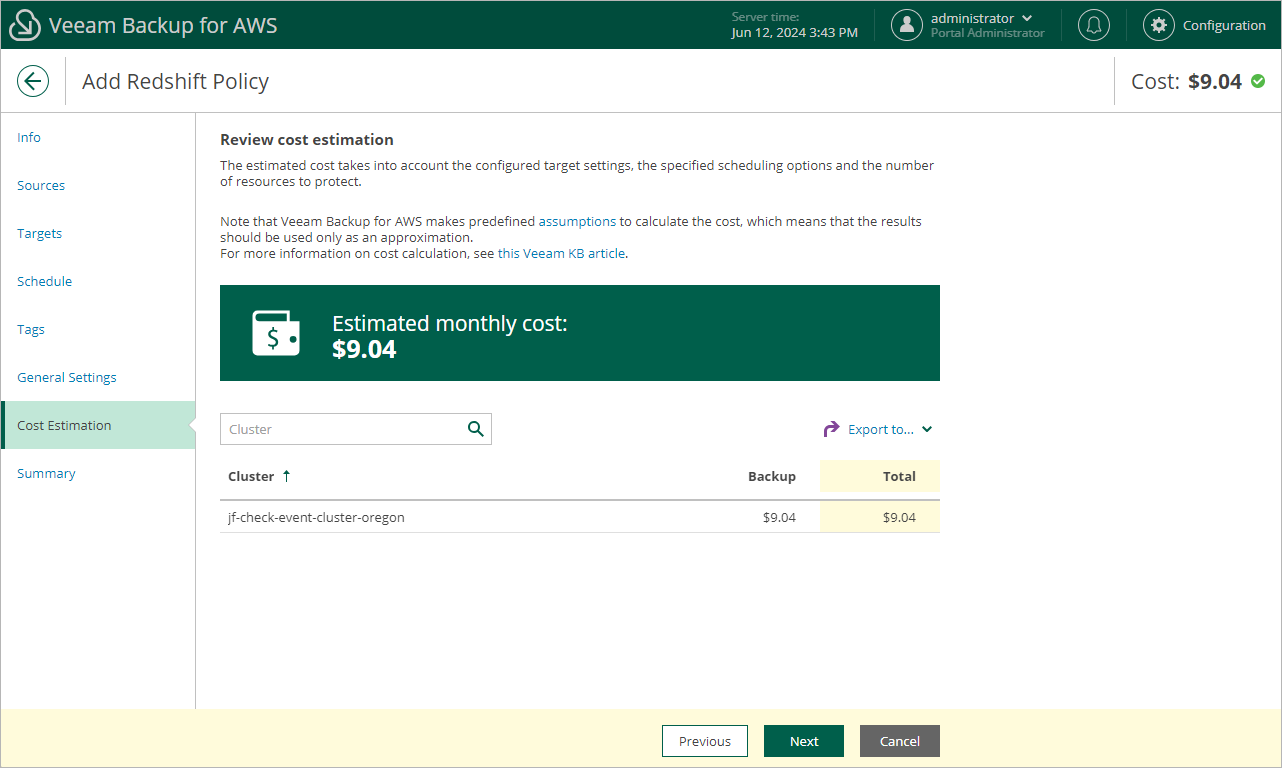Focus the Cluster search field
The width and height of the screenshot is (1282, 768).
[356, 429]
